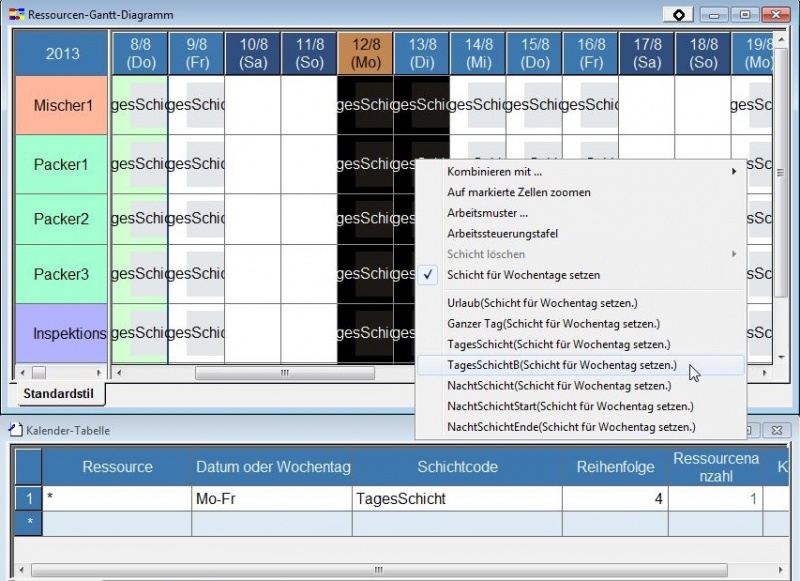Minimize the Ressourcen-Gantt-Diagramm window

(x=715, y=14)
